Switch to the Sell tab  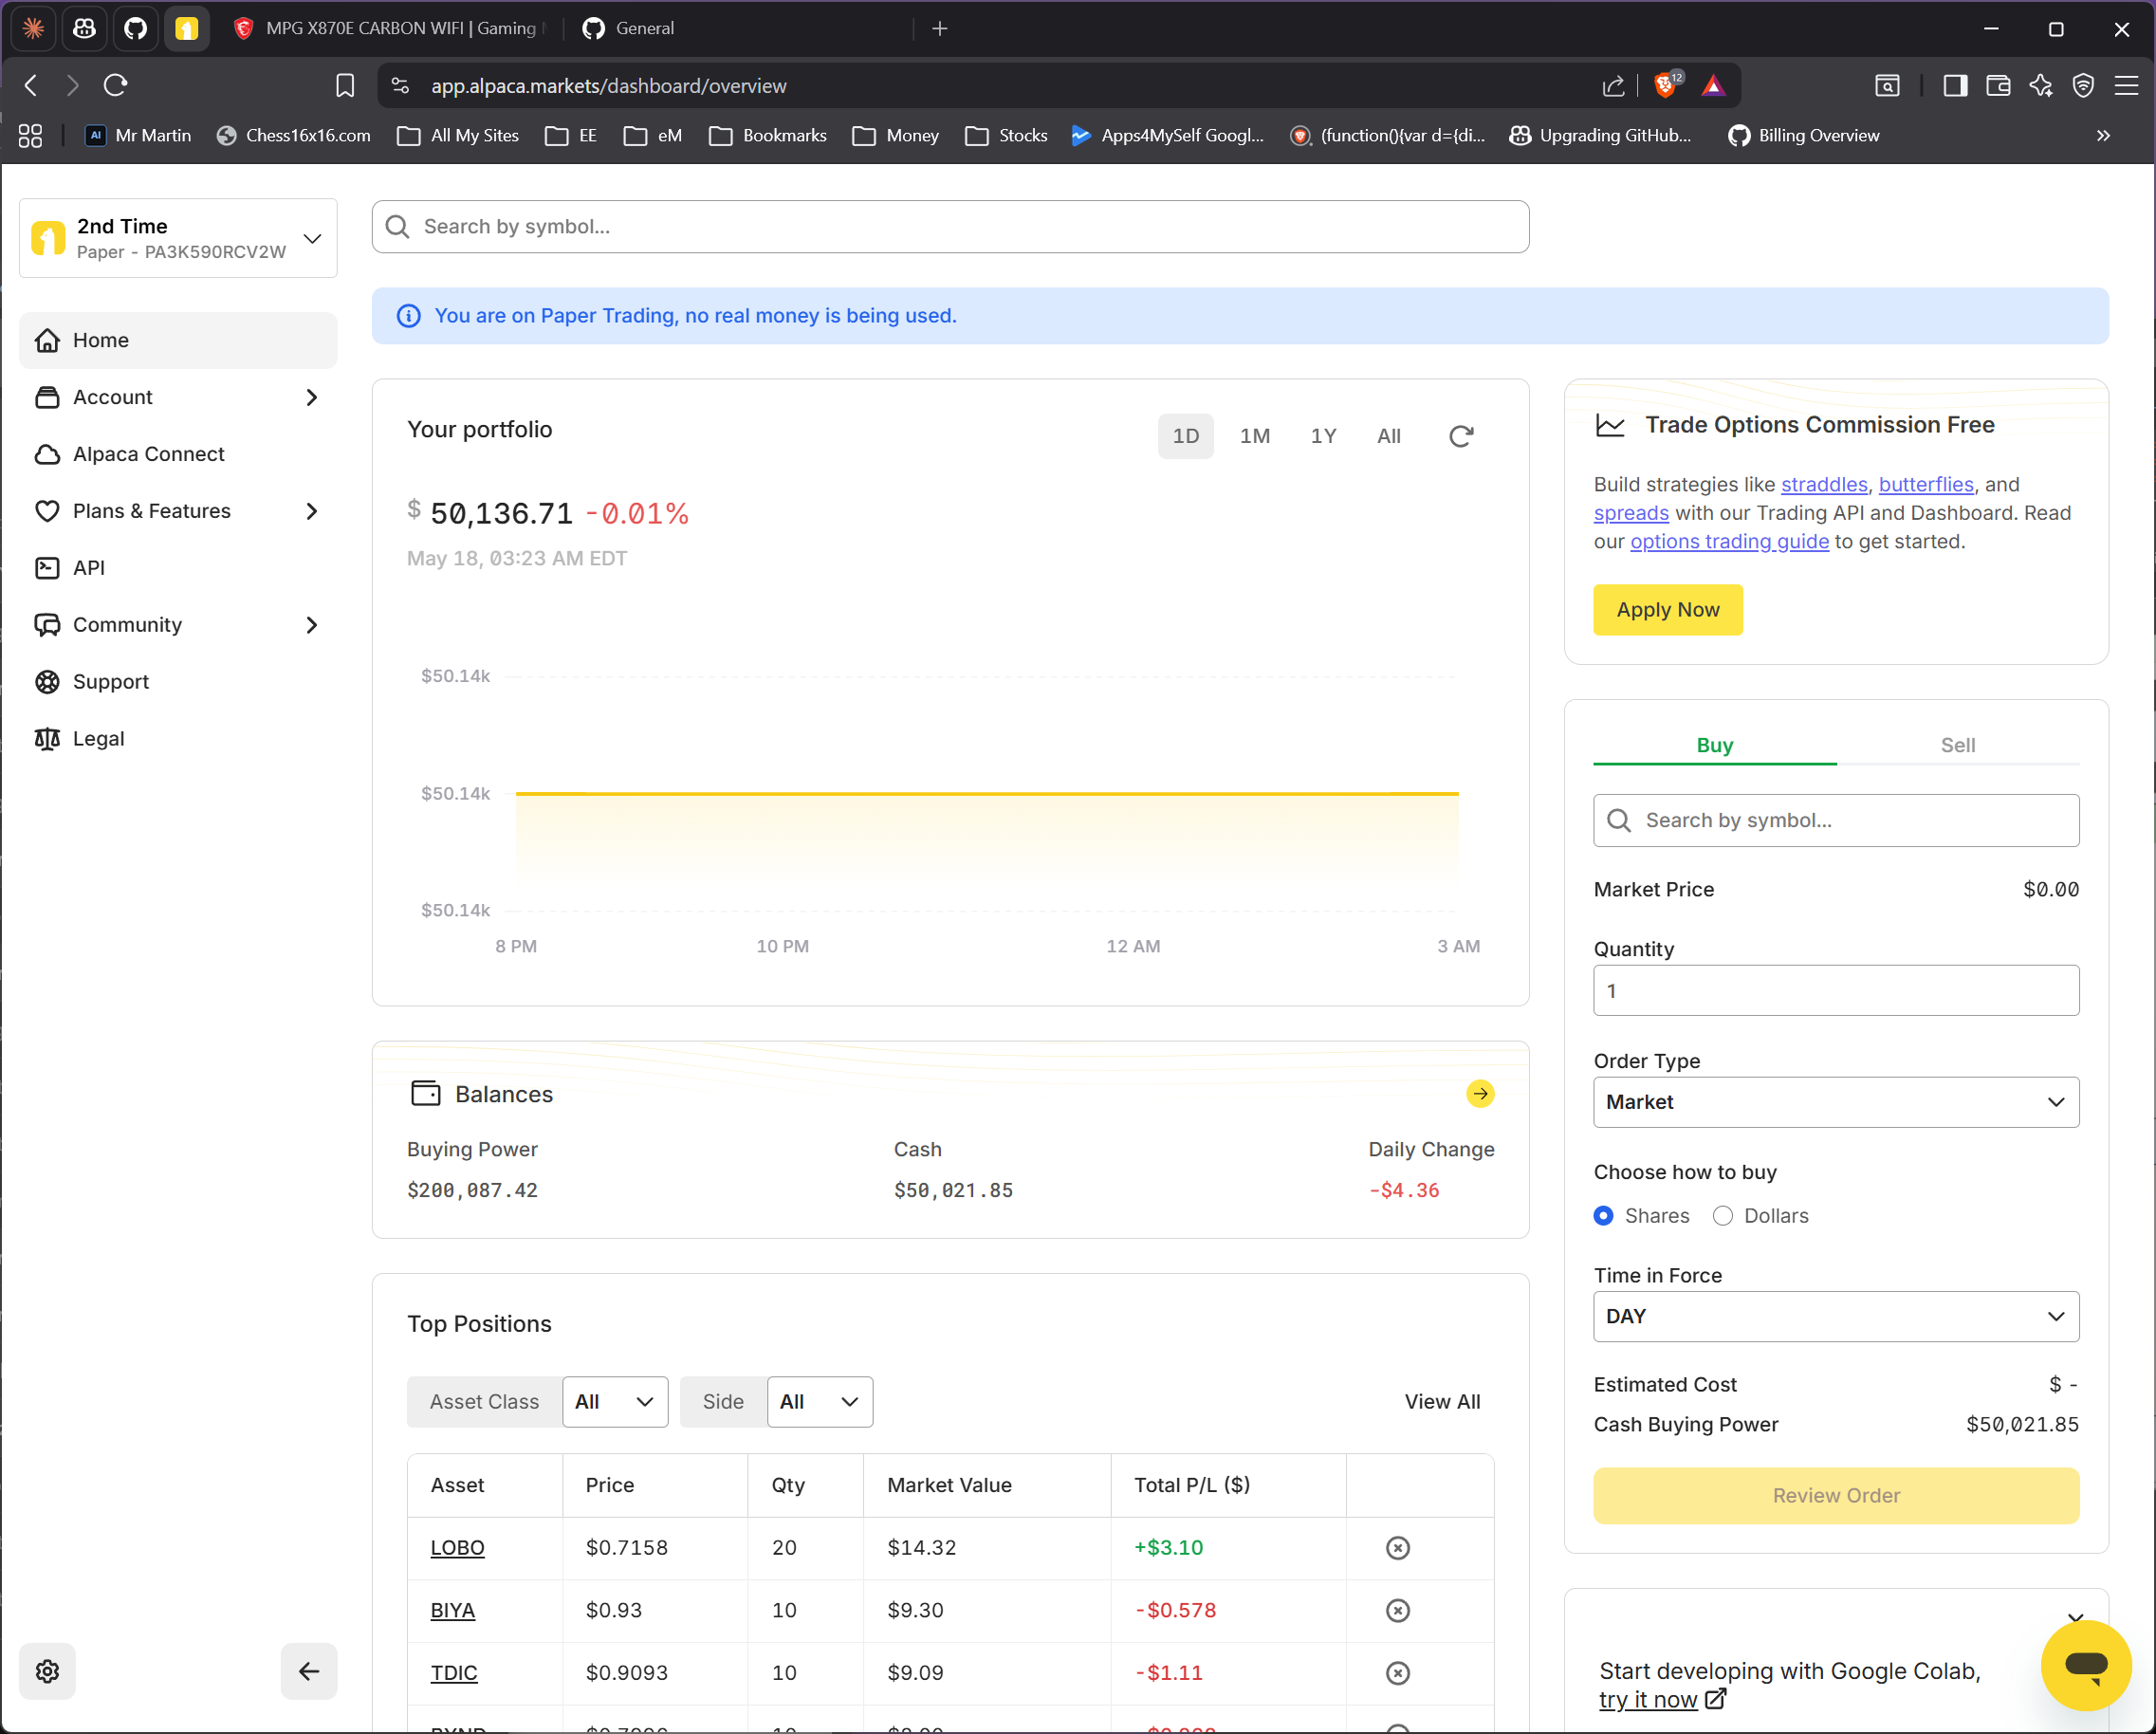1957,745
